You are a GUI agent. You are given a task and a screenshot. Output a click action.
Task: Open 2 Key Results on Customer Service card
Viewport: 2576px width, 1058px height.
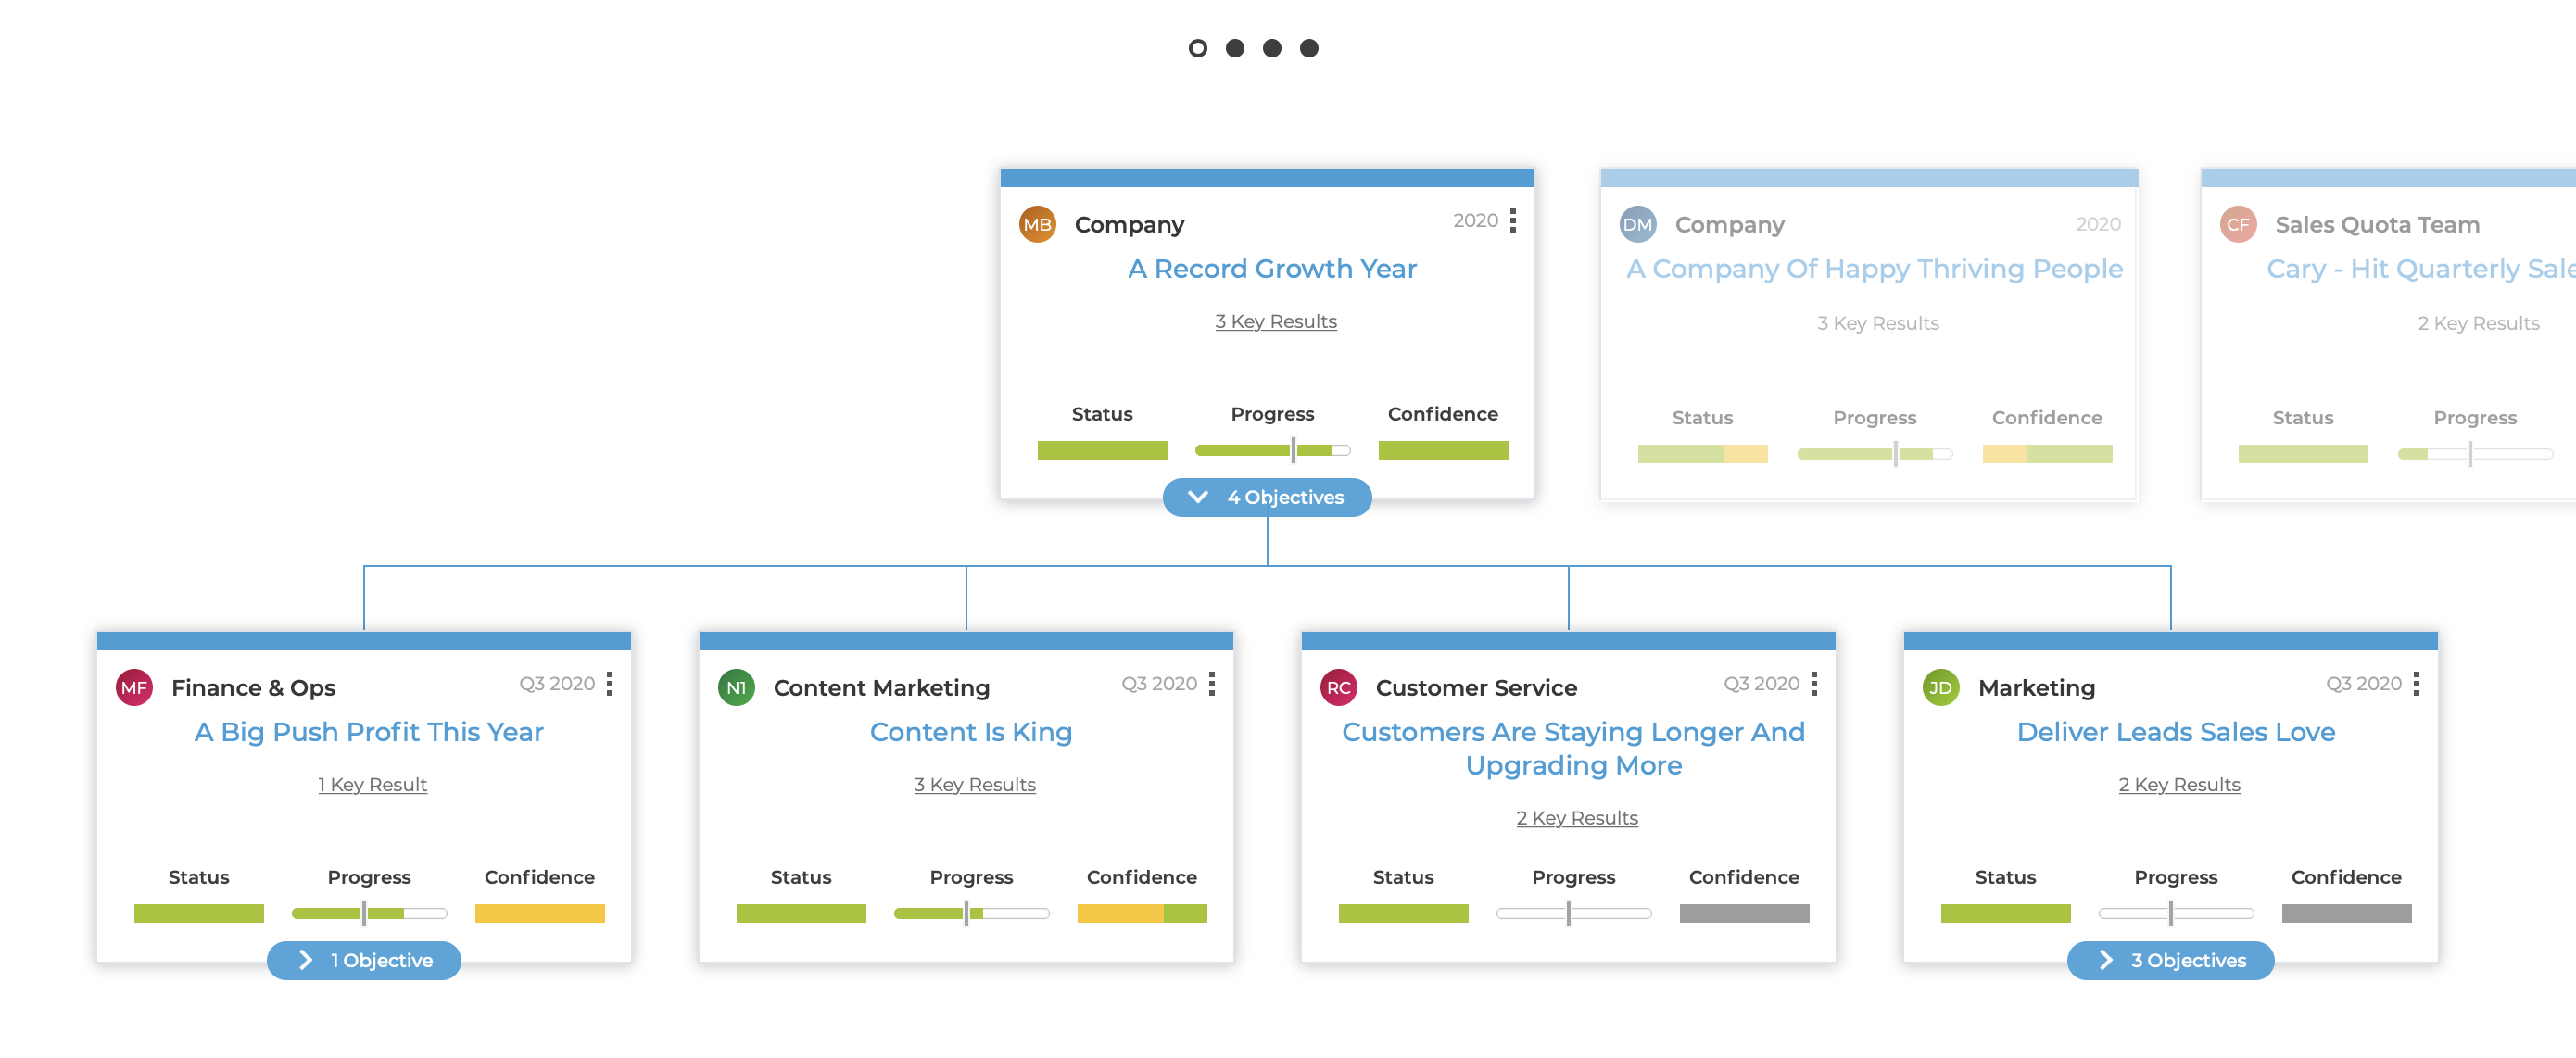coord(1577,818)
